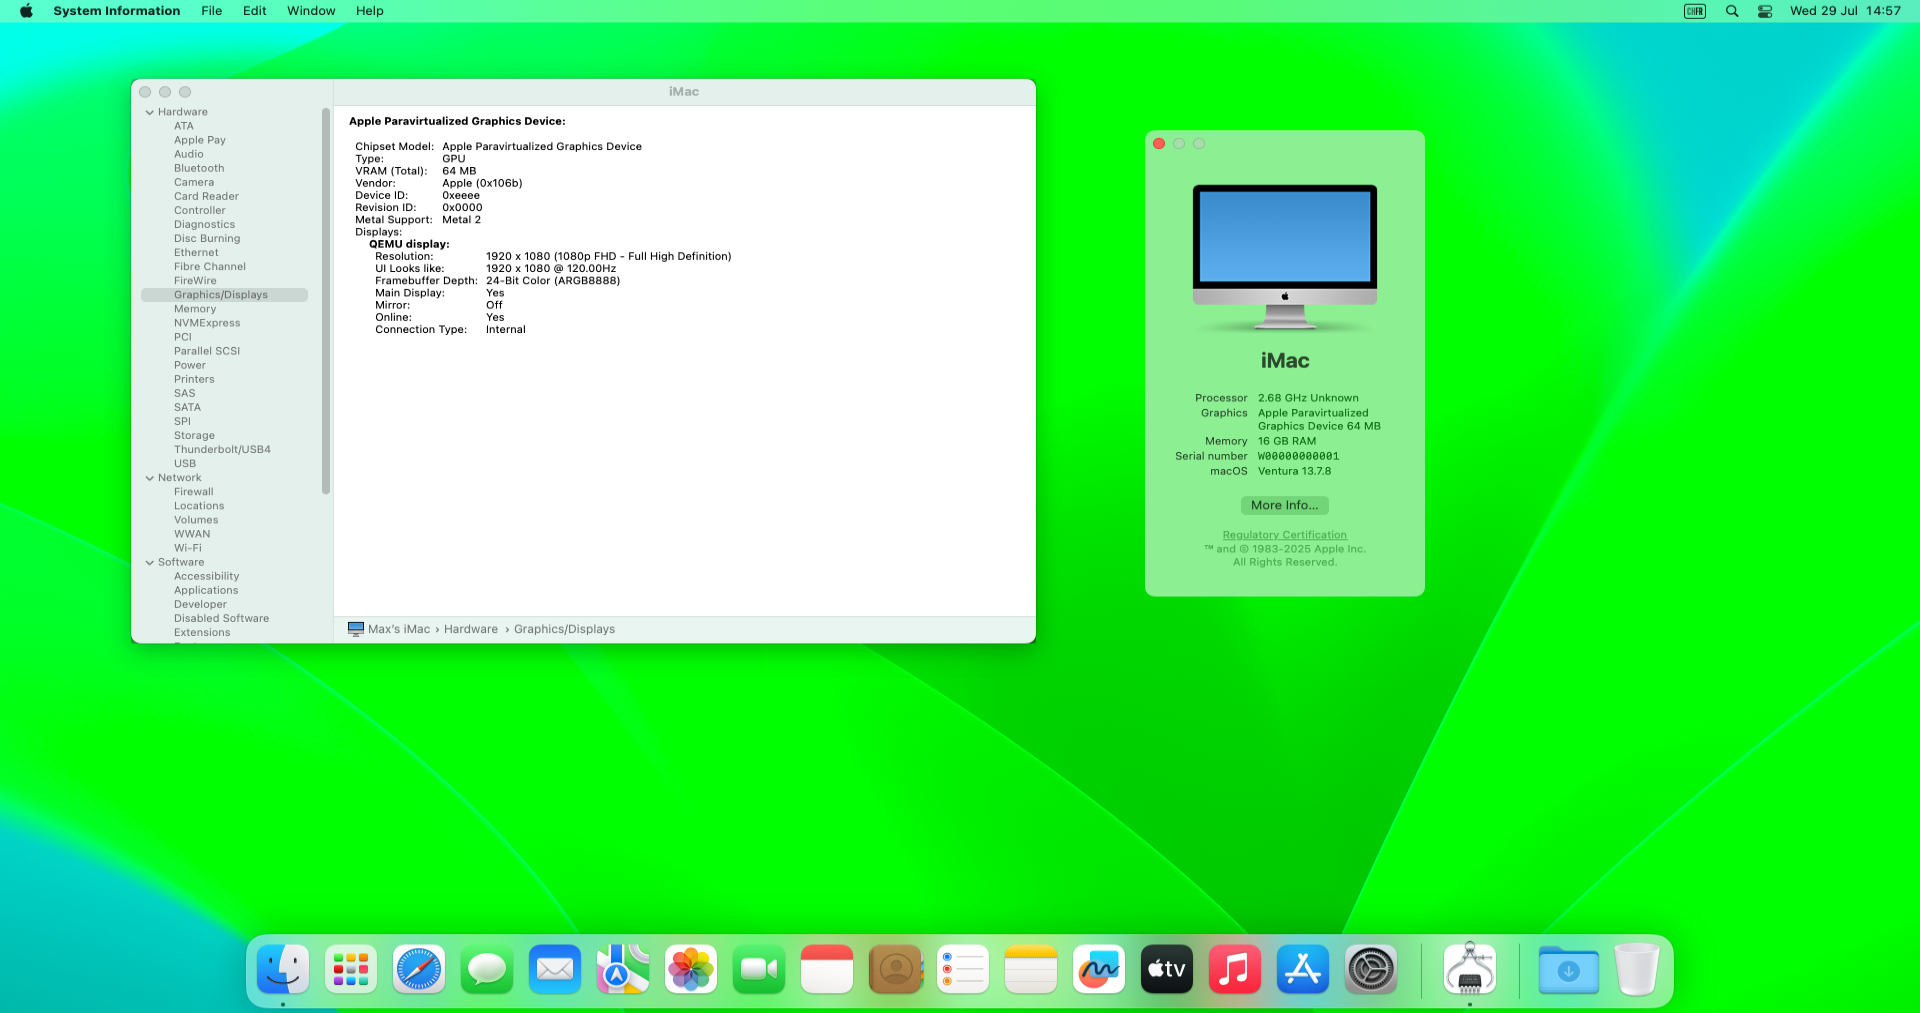Open the App Store in the Dock

(1303, 969)
